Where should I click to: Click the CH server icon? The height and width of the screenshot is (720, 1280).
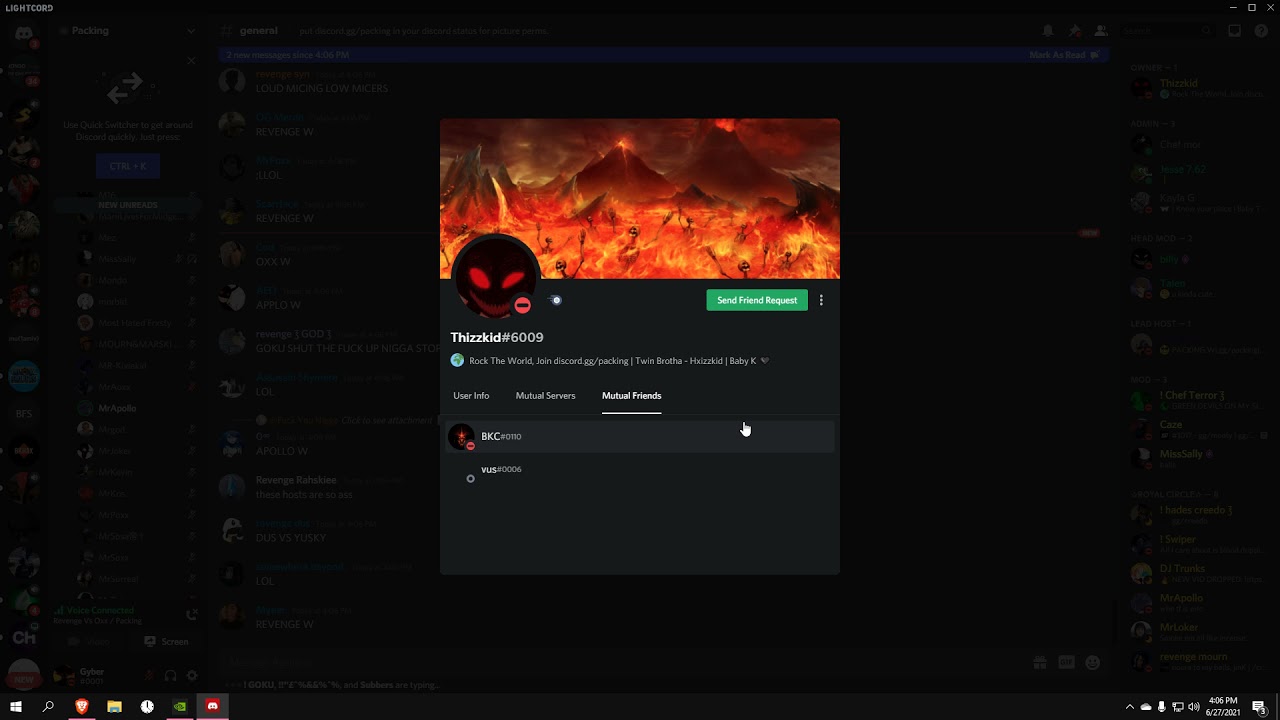point(24,637)
